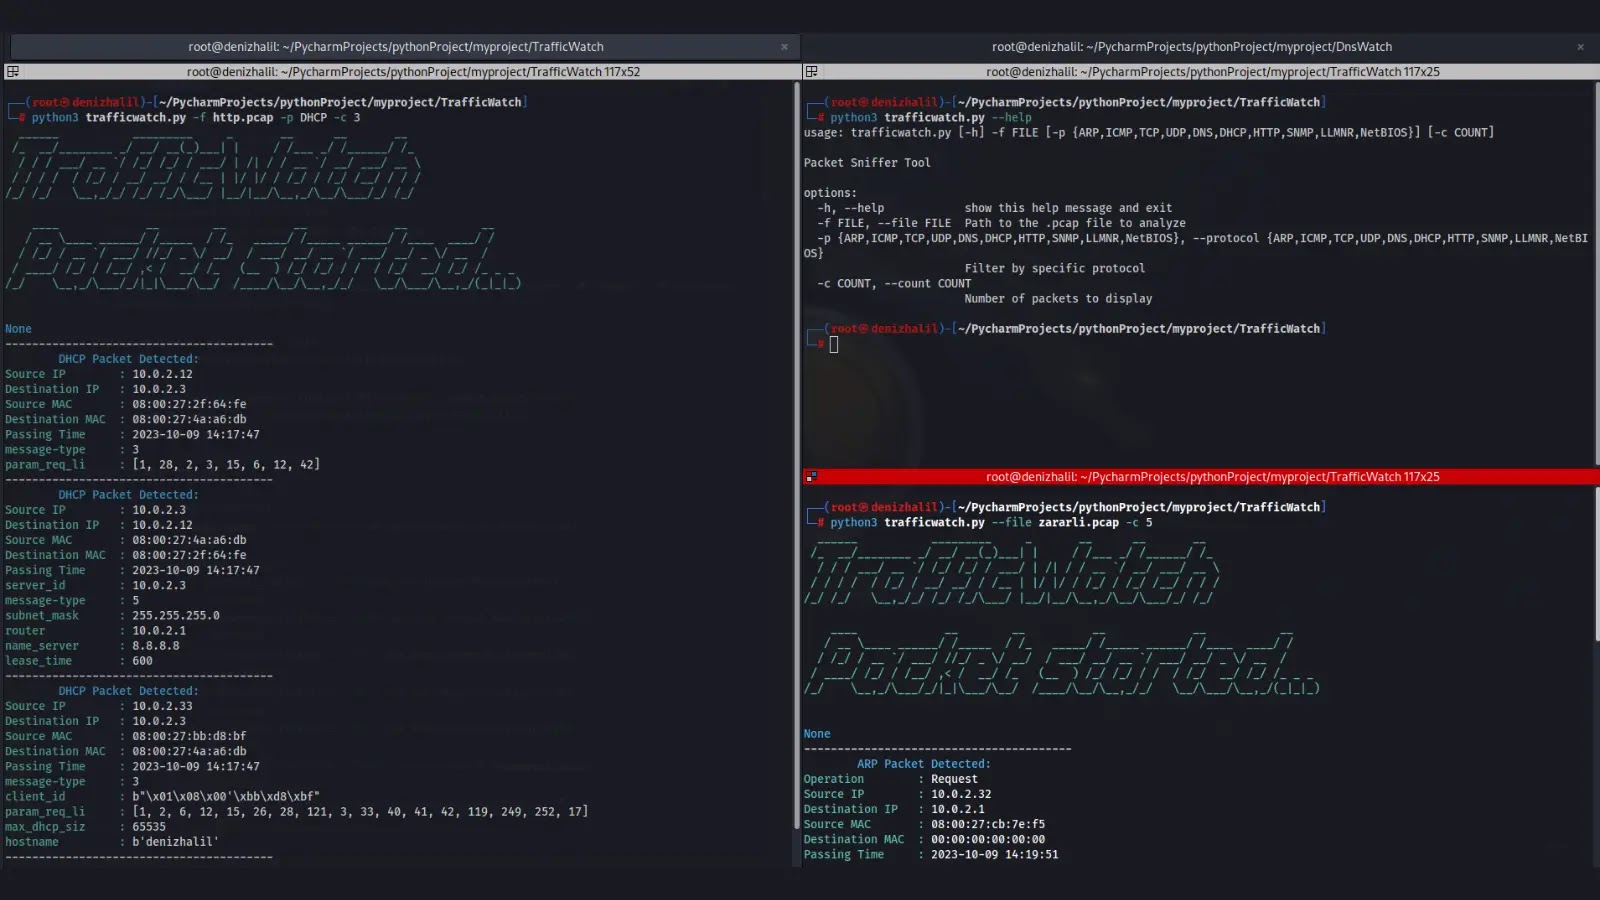Close the DnsWatch tab
This screenshot has height=900, width=1600.
click(1580, 47)
